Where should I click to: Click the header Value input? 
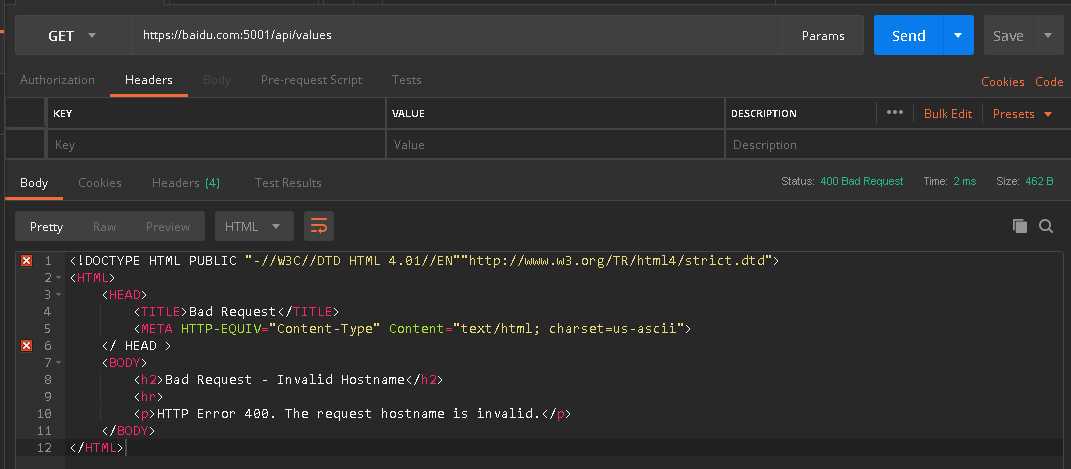pos(555,145)
